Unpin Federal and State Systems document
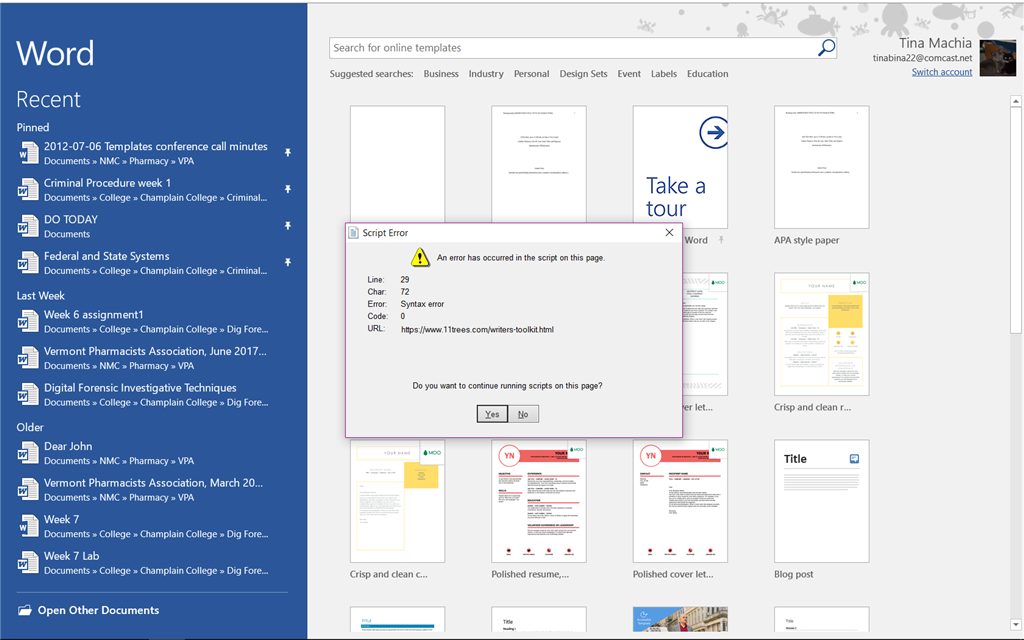 point(287,263)
